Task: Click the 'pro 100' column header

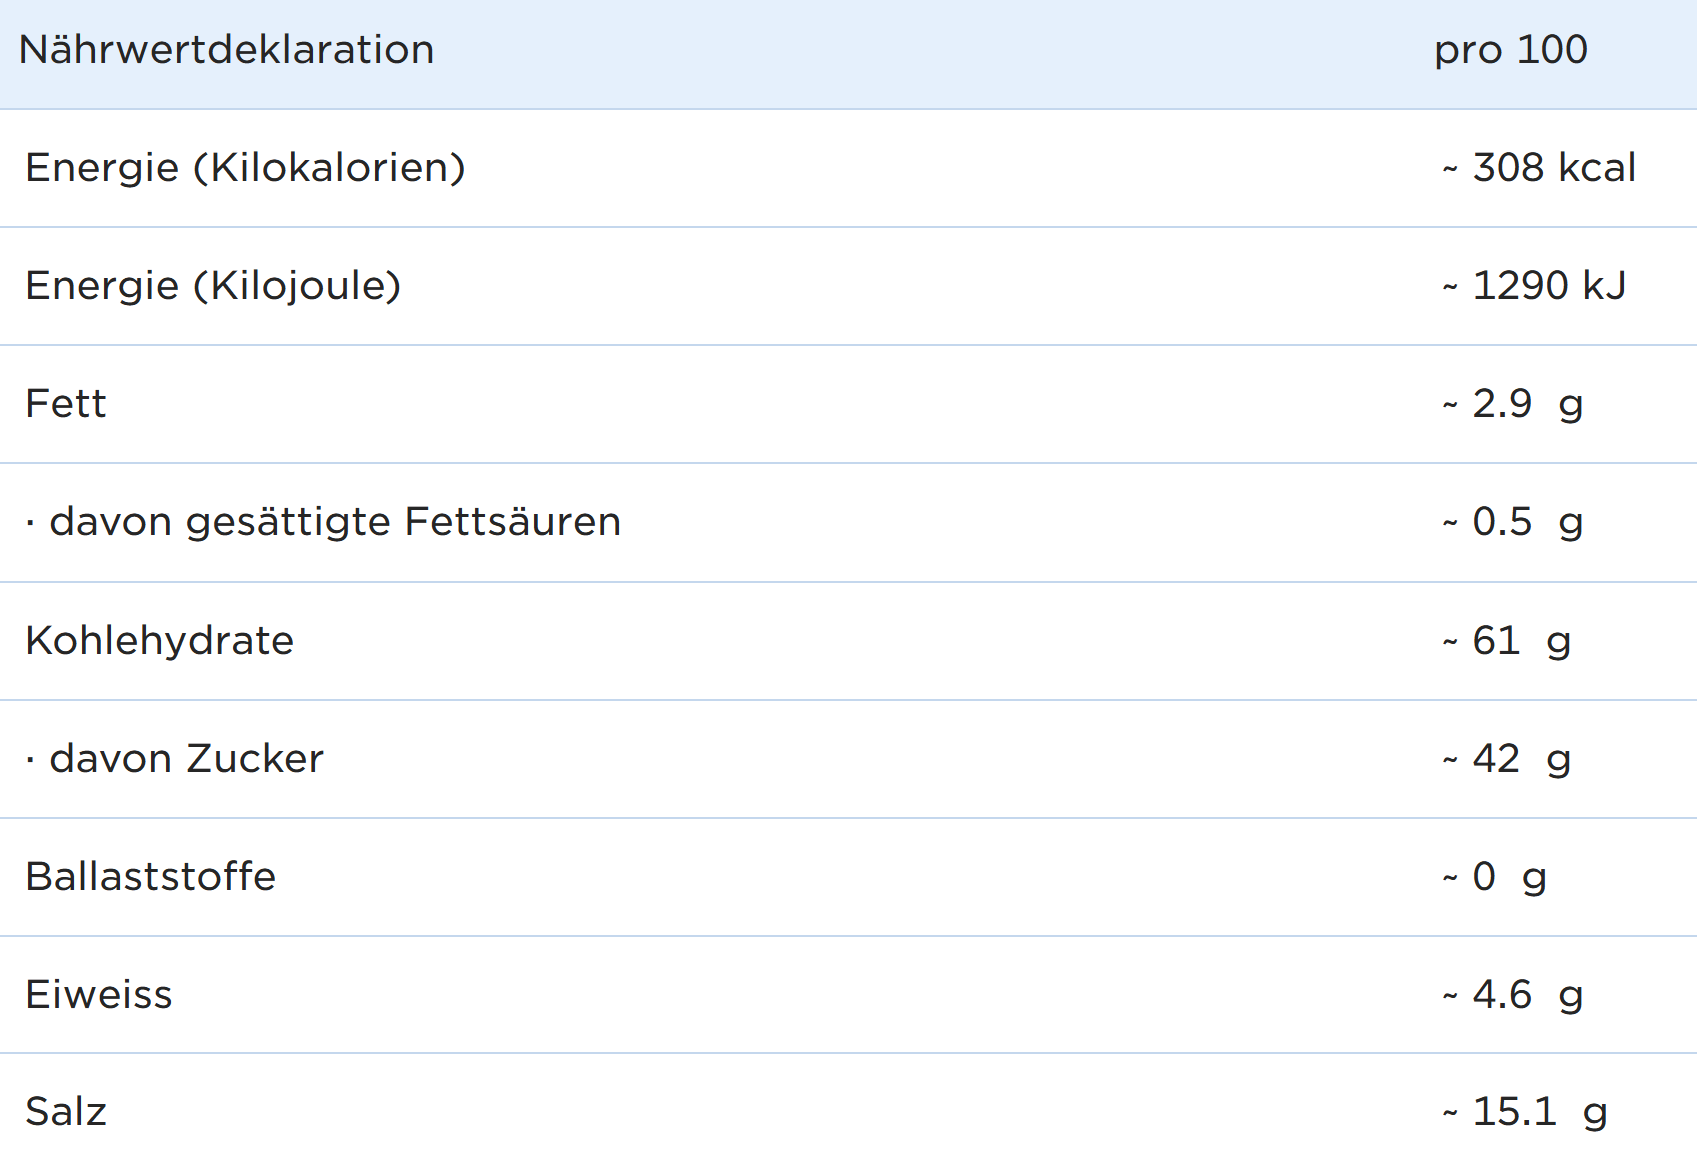Action: click(1510, 50)
